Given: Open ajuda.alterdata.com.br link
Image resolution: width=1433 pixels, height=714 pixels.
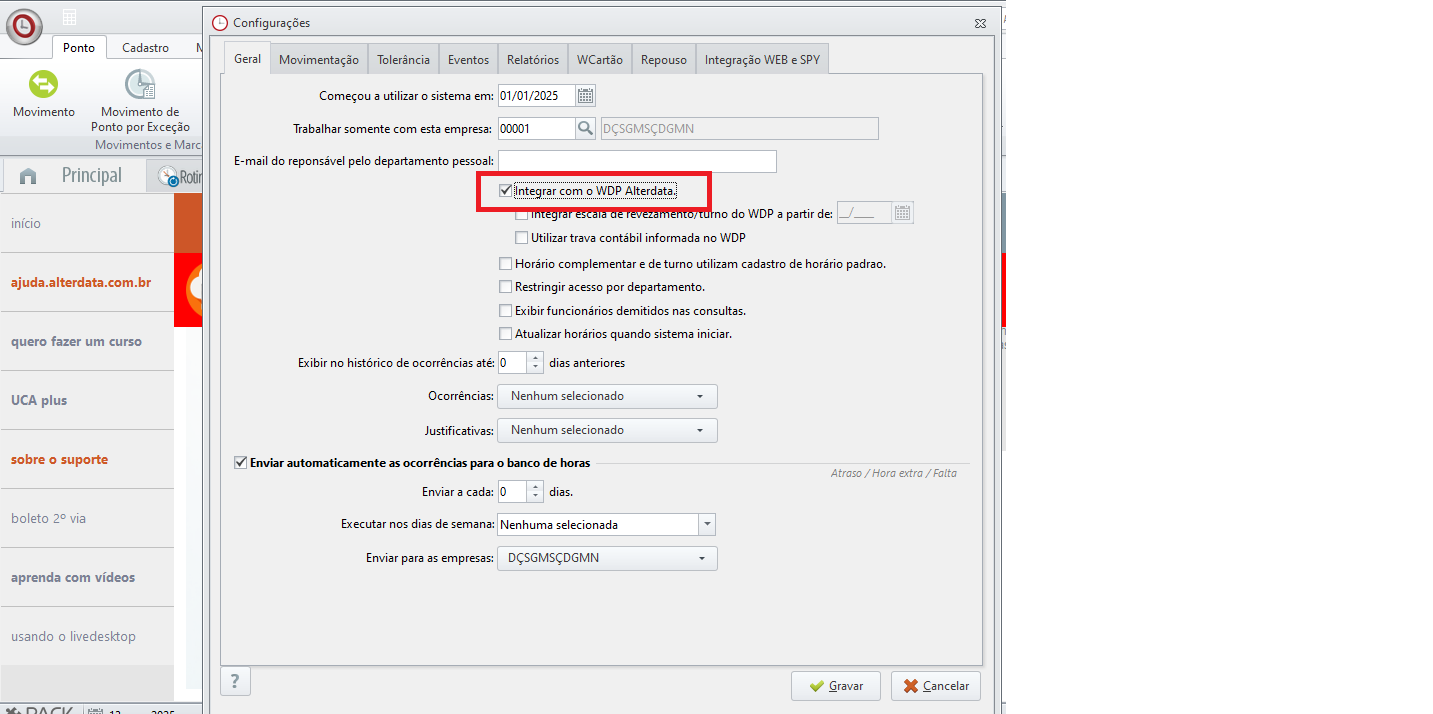Looking at the screenshot, I should pos(81,283).
